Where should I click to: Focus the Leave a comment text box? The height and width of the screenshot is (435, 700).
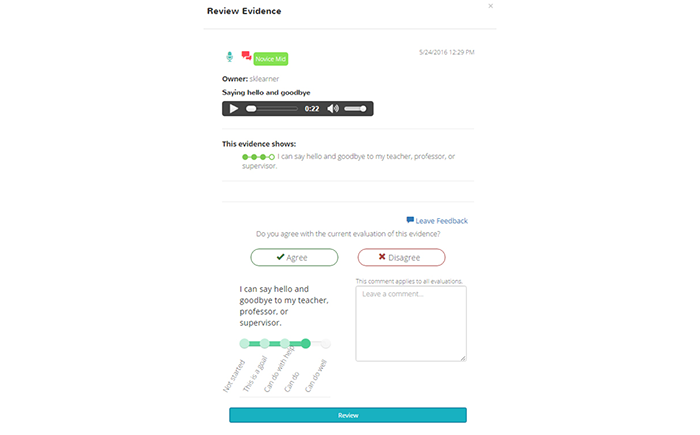pos(411,323)
